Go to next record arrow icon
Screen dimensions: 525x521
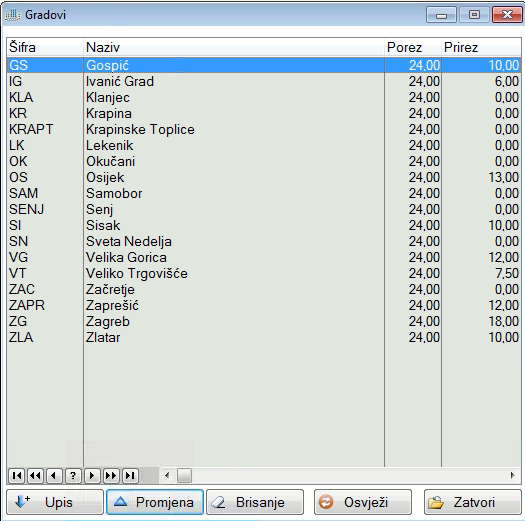point(92,475)
